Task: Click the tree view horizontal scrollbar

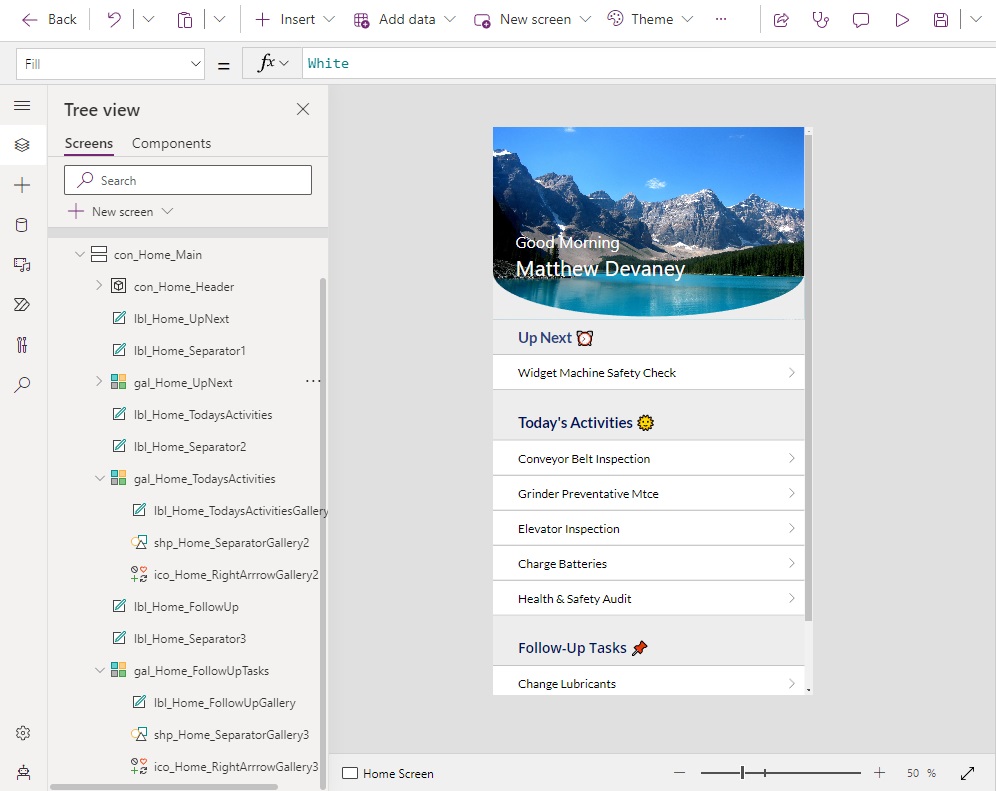Action: [x=164, y=787]
